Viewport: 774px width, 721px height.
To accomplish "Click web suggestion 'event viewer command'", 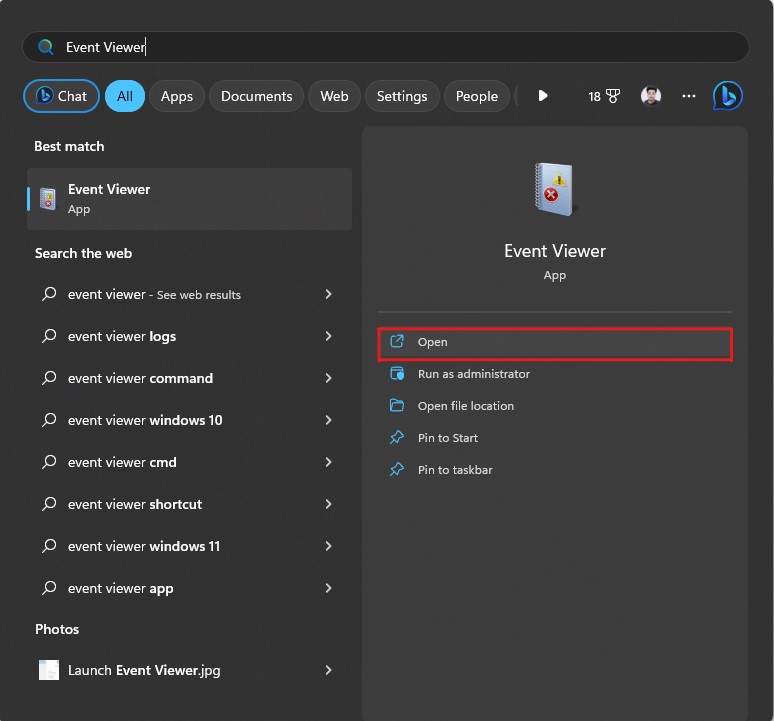I will coord(190,379).
